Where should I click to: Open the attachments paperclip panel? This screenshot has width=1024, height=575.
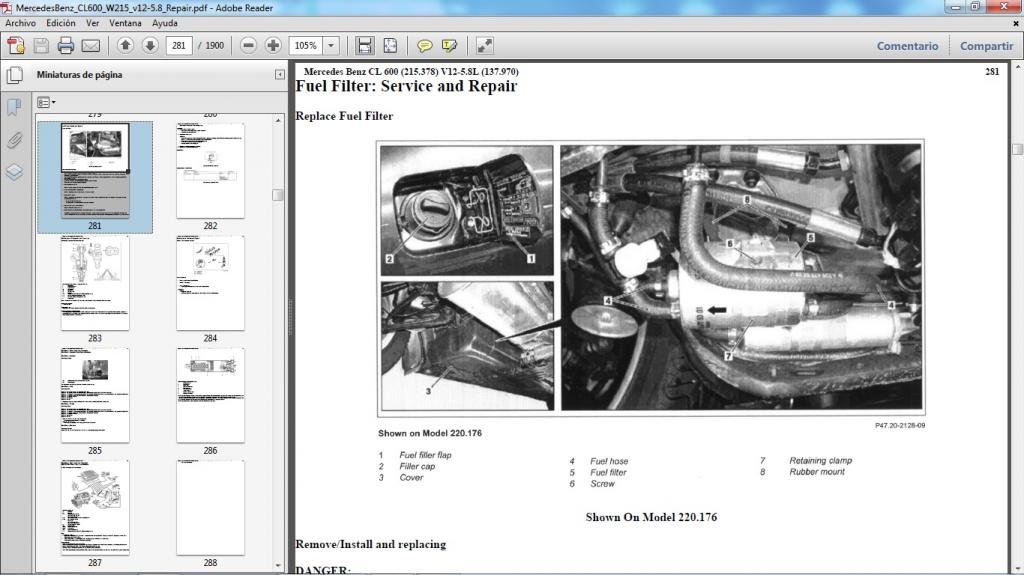coord(14,139)
